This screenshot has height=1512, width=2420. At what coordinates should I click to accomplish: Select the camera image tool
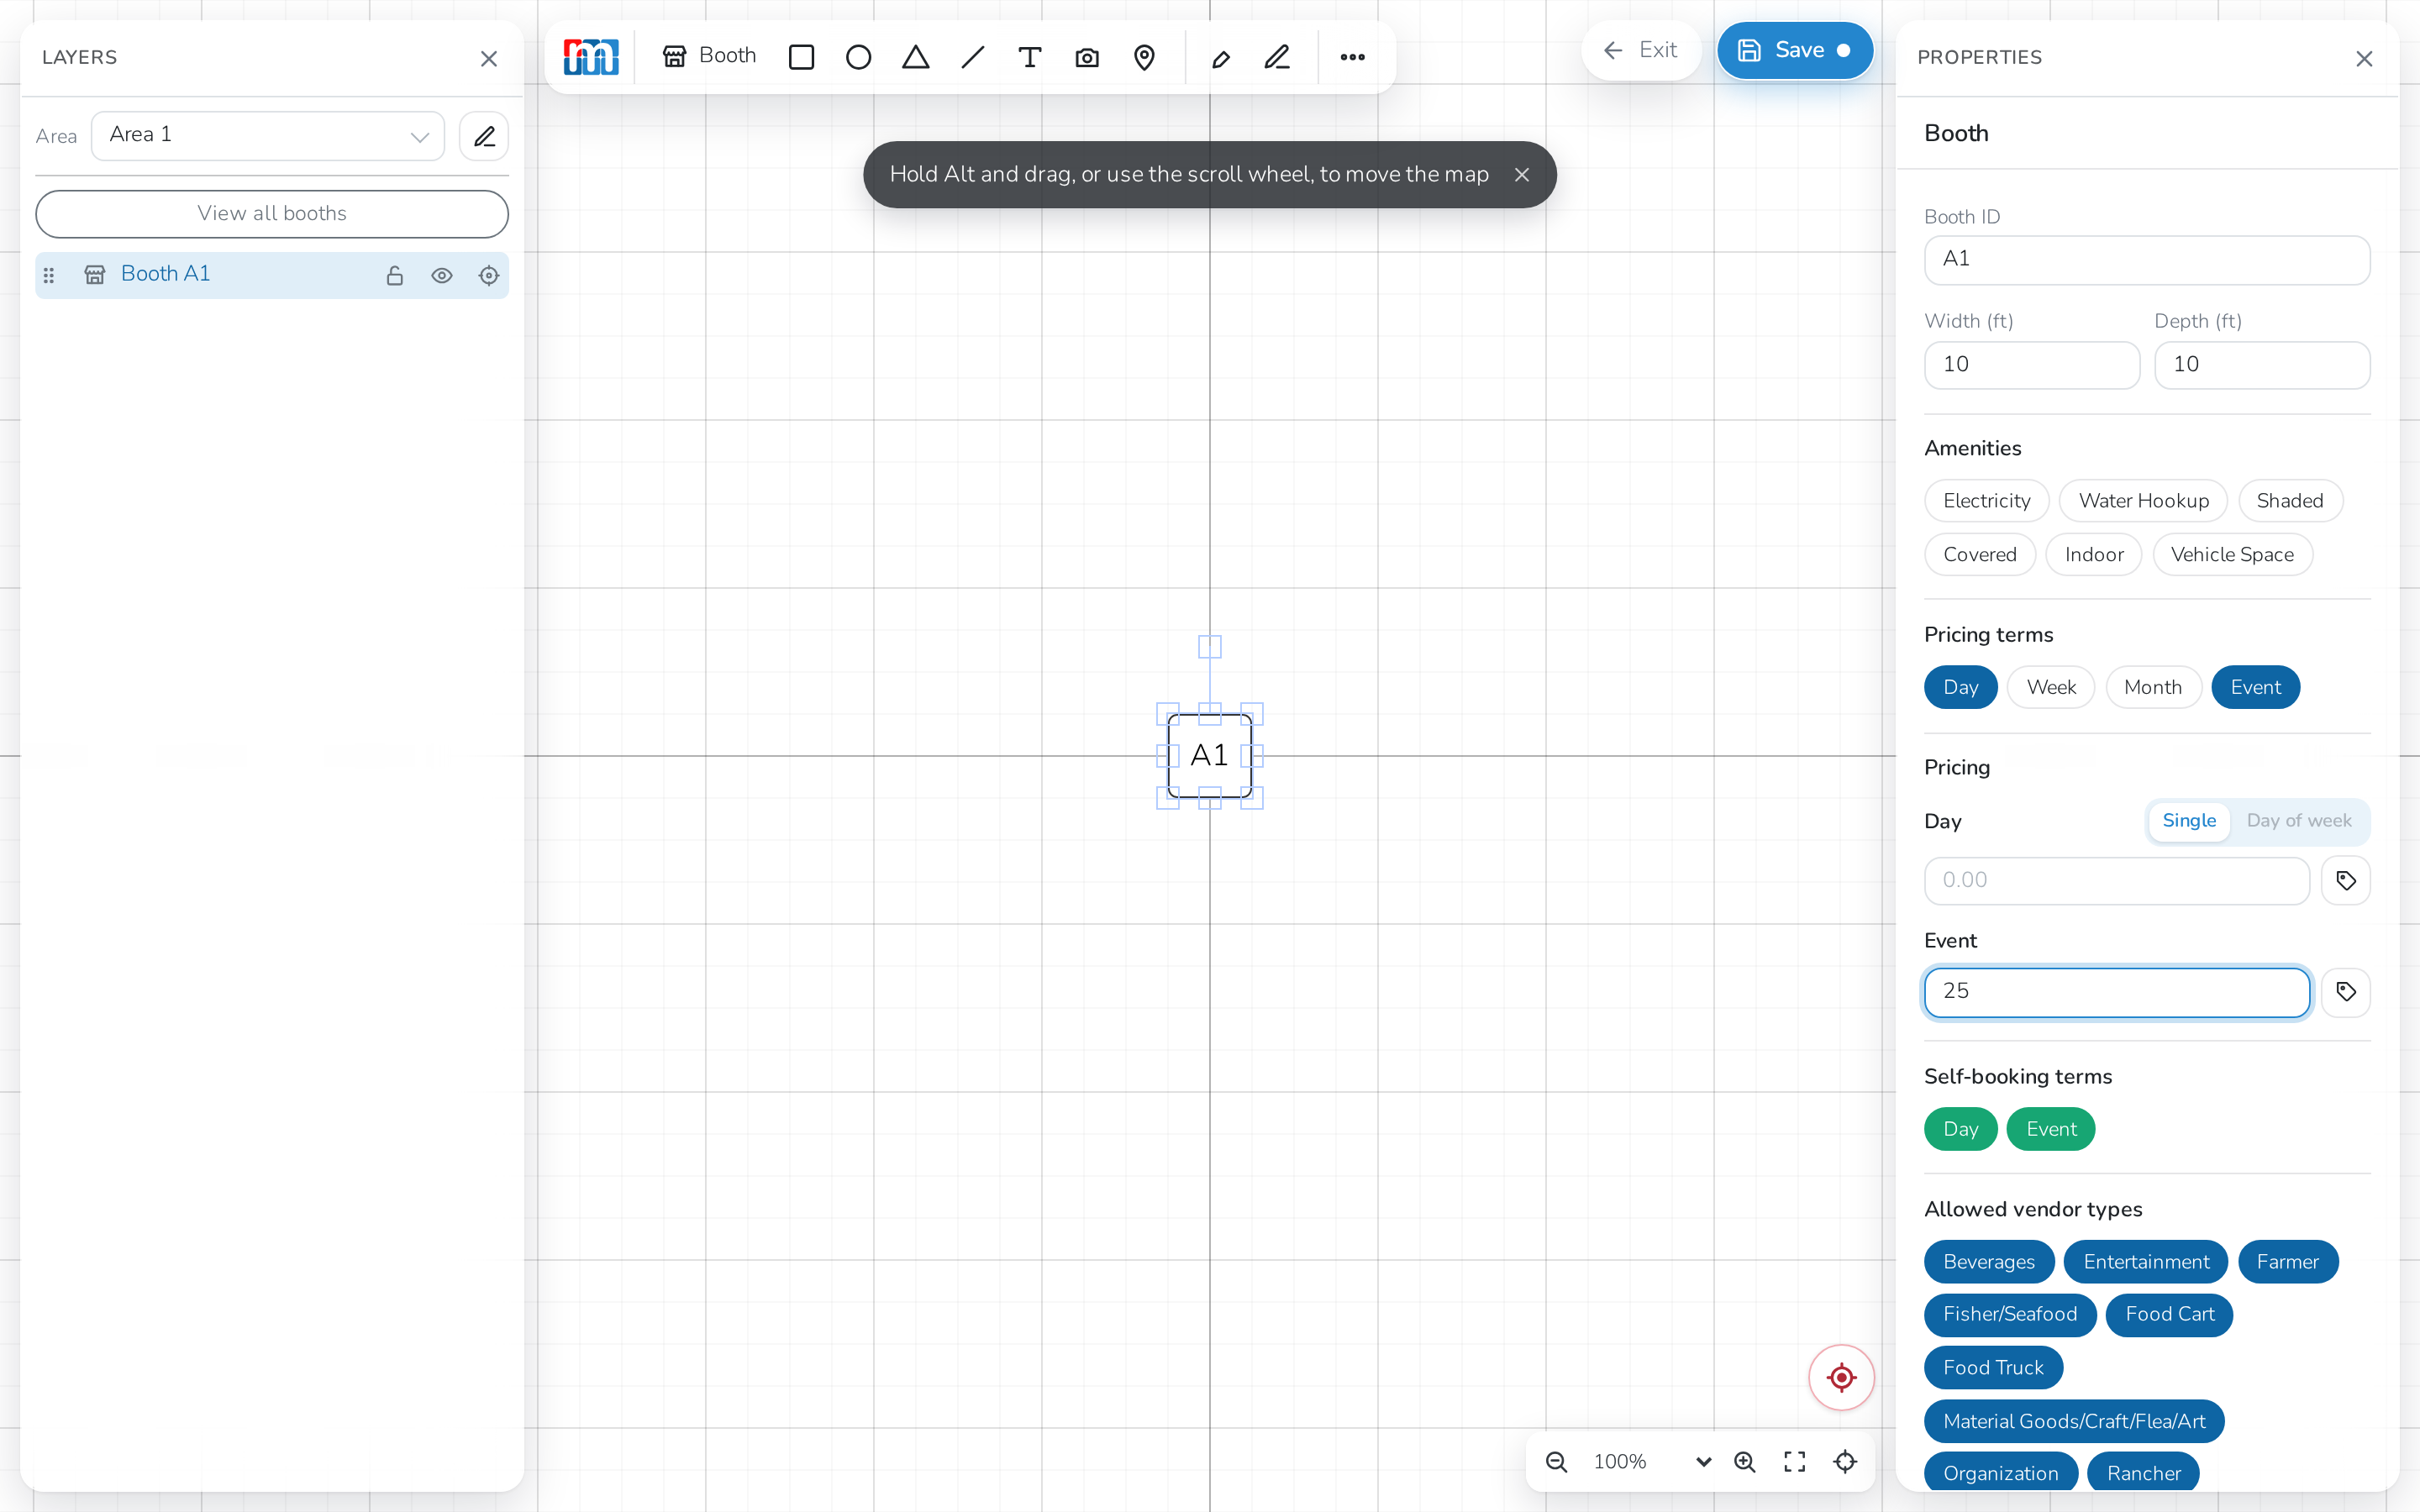click(x=1087, y=57)
